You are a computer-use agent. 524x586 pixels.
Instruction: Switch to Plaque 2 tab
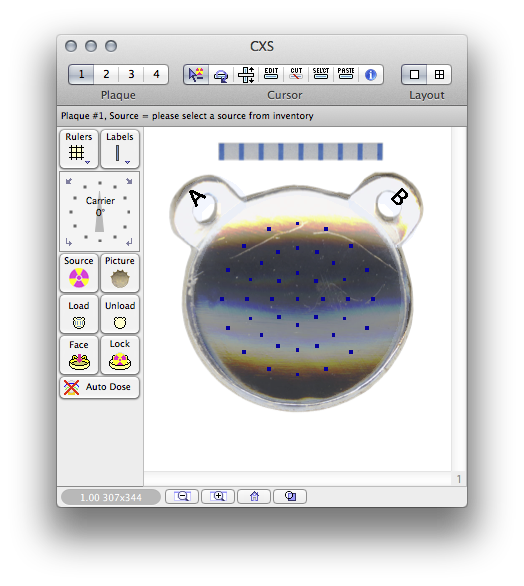[x=106, y=74]
